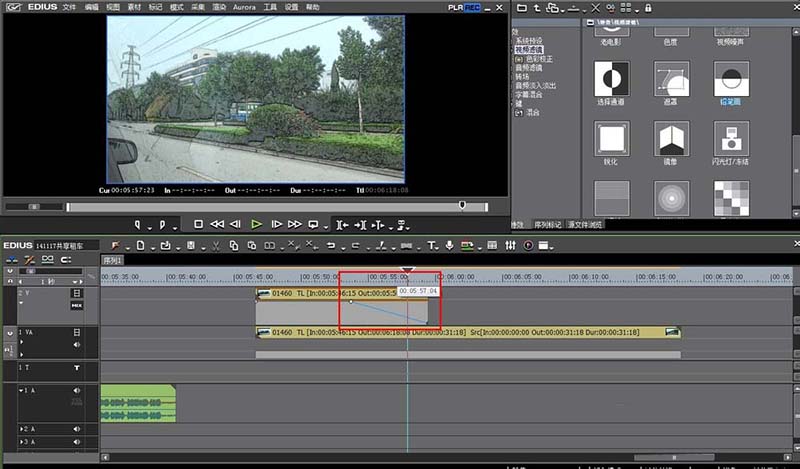Image resolution: width=800 pixels, height=469 pixels.
Task: Step back to the previous frame
Action: (x=235, y=224)
